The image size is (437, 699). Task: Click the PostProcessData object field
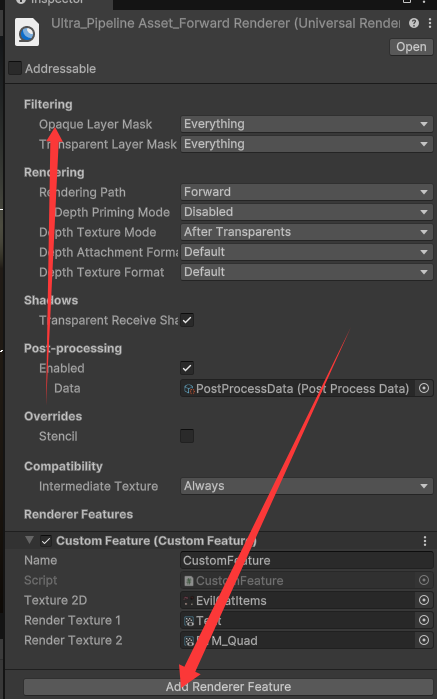click(297, 388)
